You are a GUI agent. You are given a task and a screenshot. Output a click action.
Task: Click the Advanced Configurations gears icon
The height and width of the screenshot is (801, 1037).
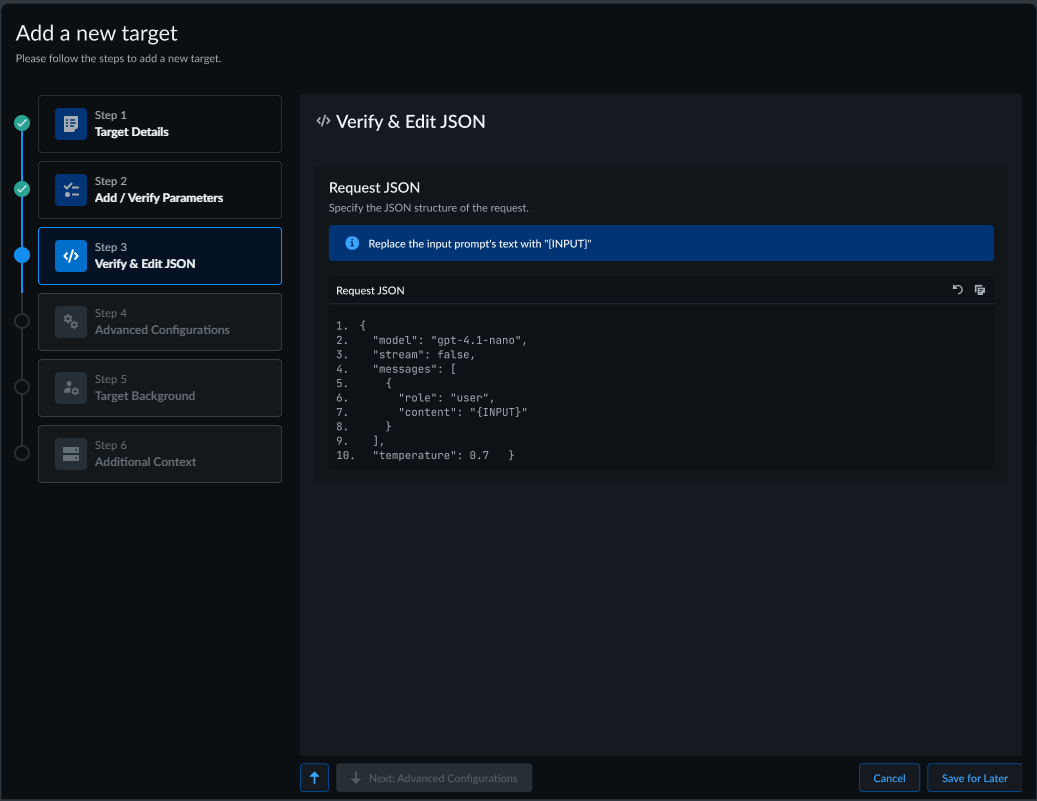[x=71, y=322]
